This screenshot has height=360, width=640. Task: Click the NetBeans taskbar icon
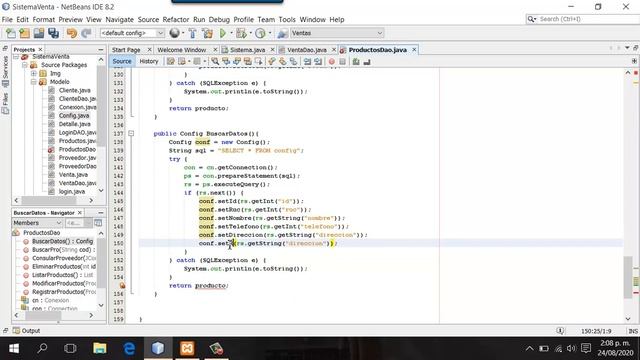(158, 348)
